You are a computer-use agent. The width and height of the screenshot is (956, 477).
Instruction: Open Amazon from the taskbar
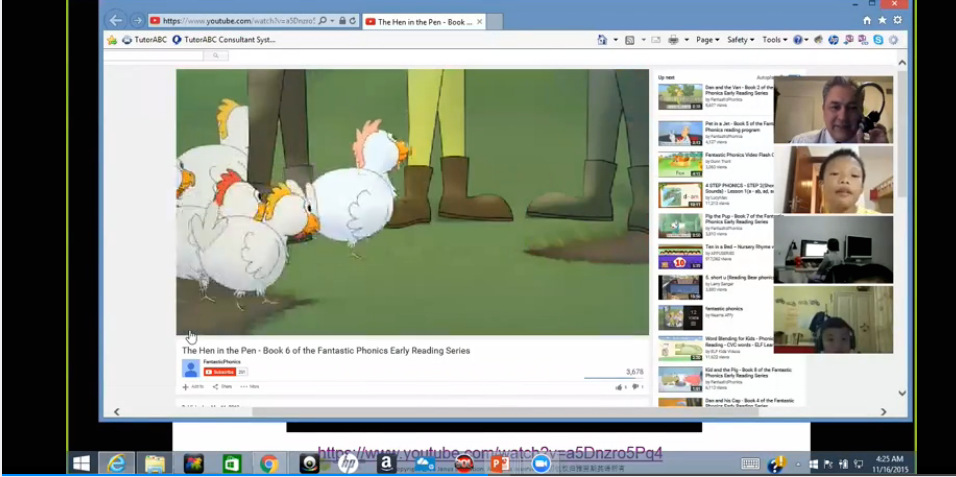click(386, 464)
